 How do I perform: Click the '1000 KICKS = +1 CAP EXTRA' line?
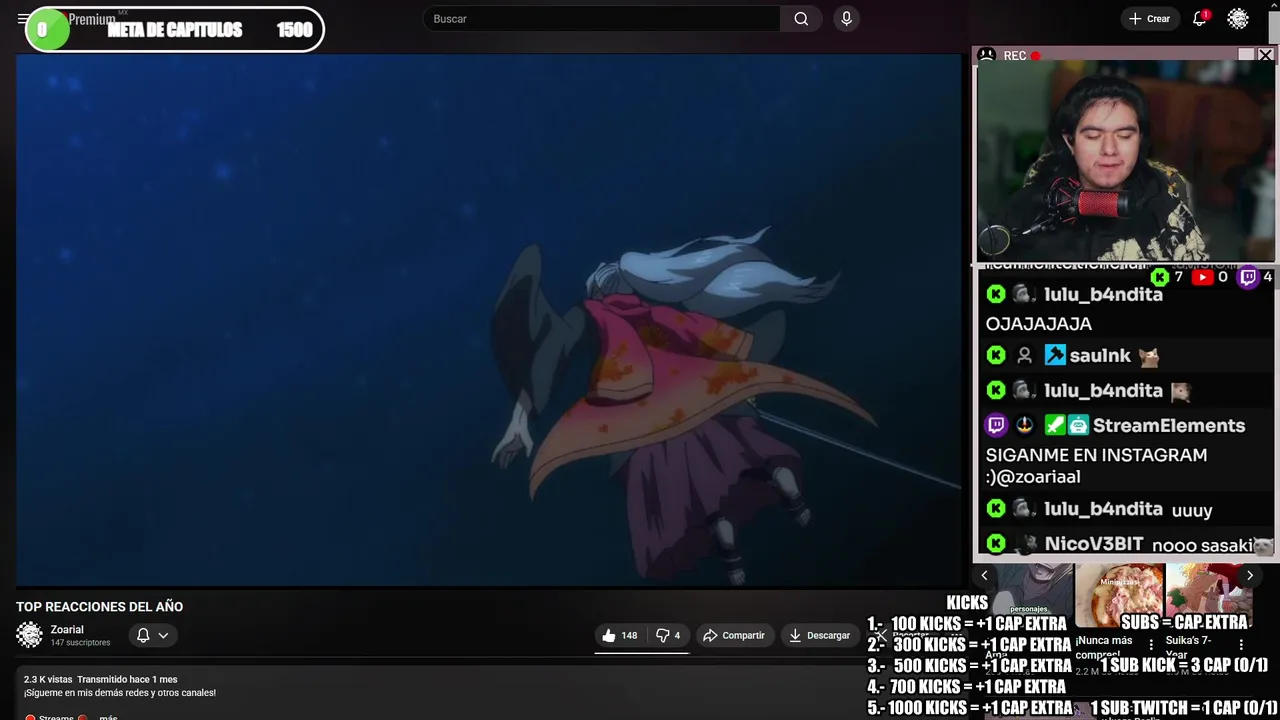tap(968, 708)
